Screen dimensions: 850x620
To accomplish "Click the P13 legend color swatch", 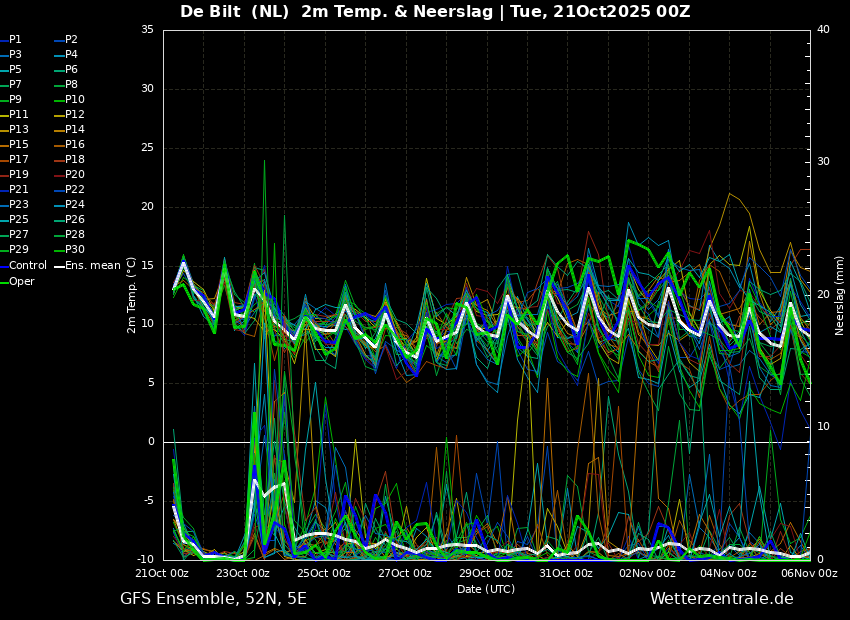I will pyautogui.click(x=4, y=130).
